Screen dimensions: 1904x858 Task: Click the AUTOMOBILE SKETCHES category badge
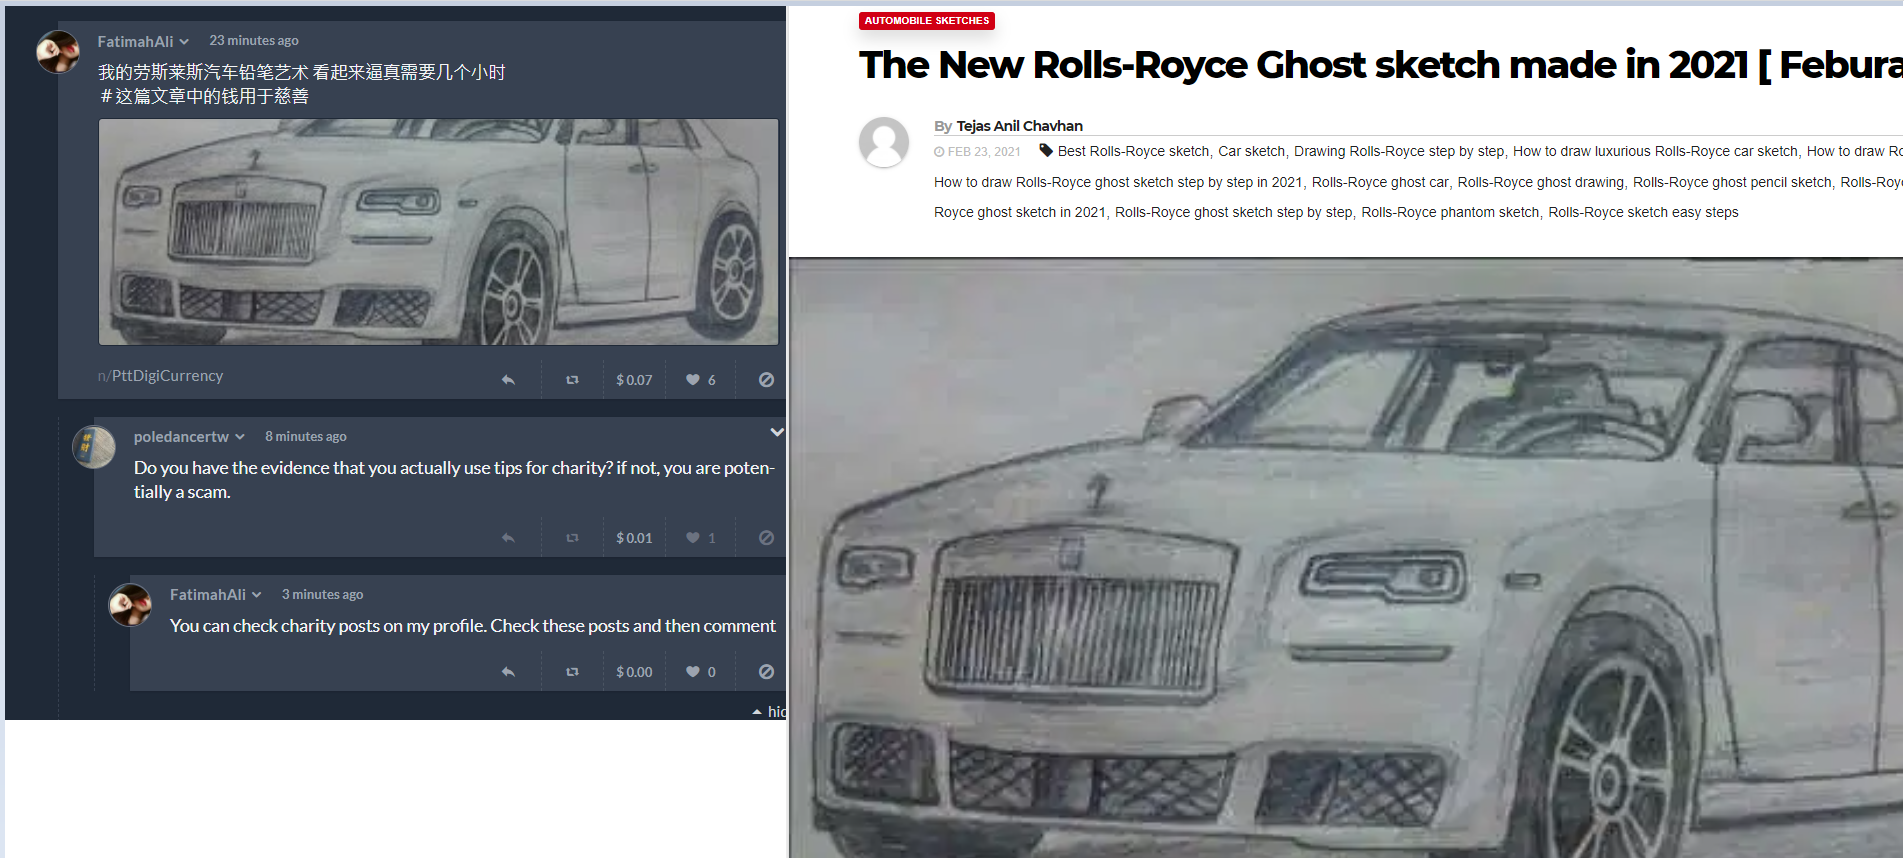click(x=927, y=21)
